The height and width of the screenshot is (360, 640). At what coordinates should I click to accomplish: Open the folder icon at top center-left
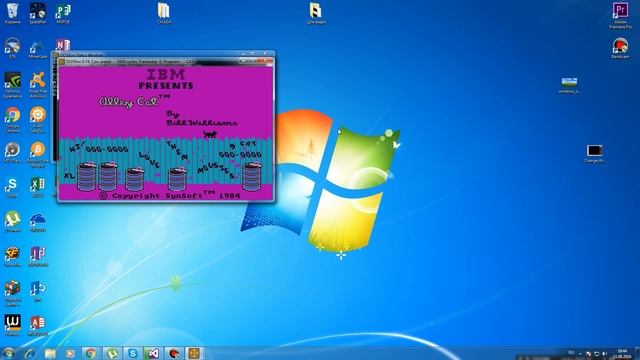coord(164,12)
